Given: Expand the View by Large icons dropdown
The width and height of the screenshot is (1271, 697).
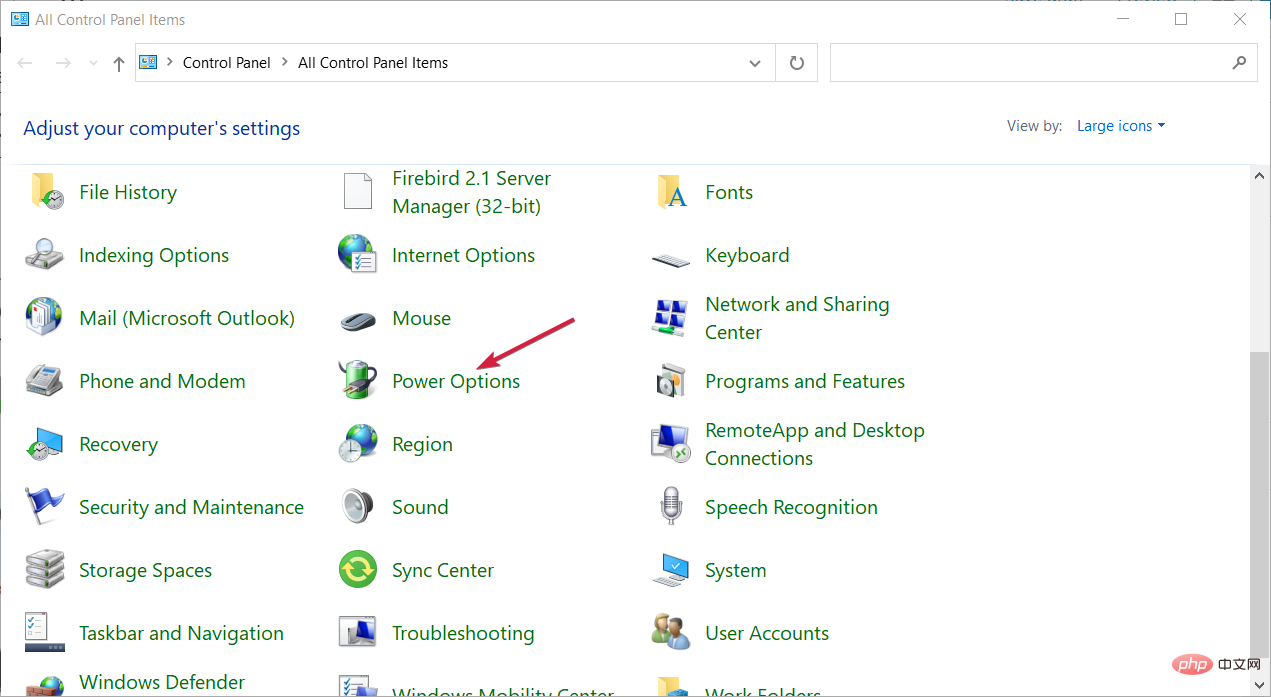Looking at the screenshot, I should pyautogui.click(x=1120, y=126).
